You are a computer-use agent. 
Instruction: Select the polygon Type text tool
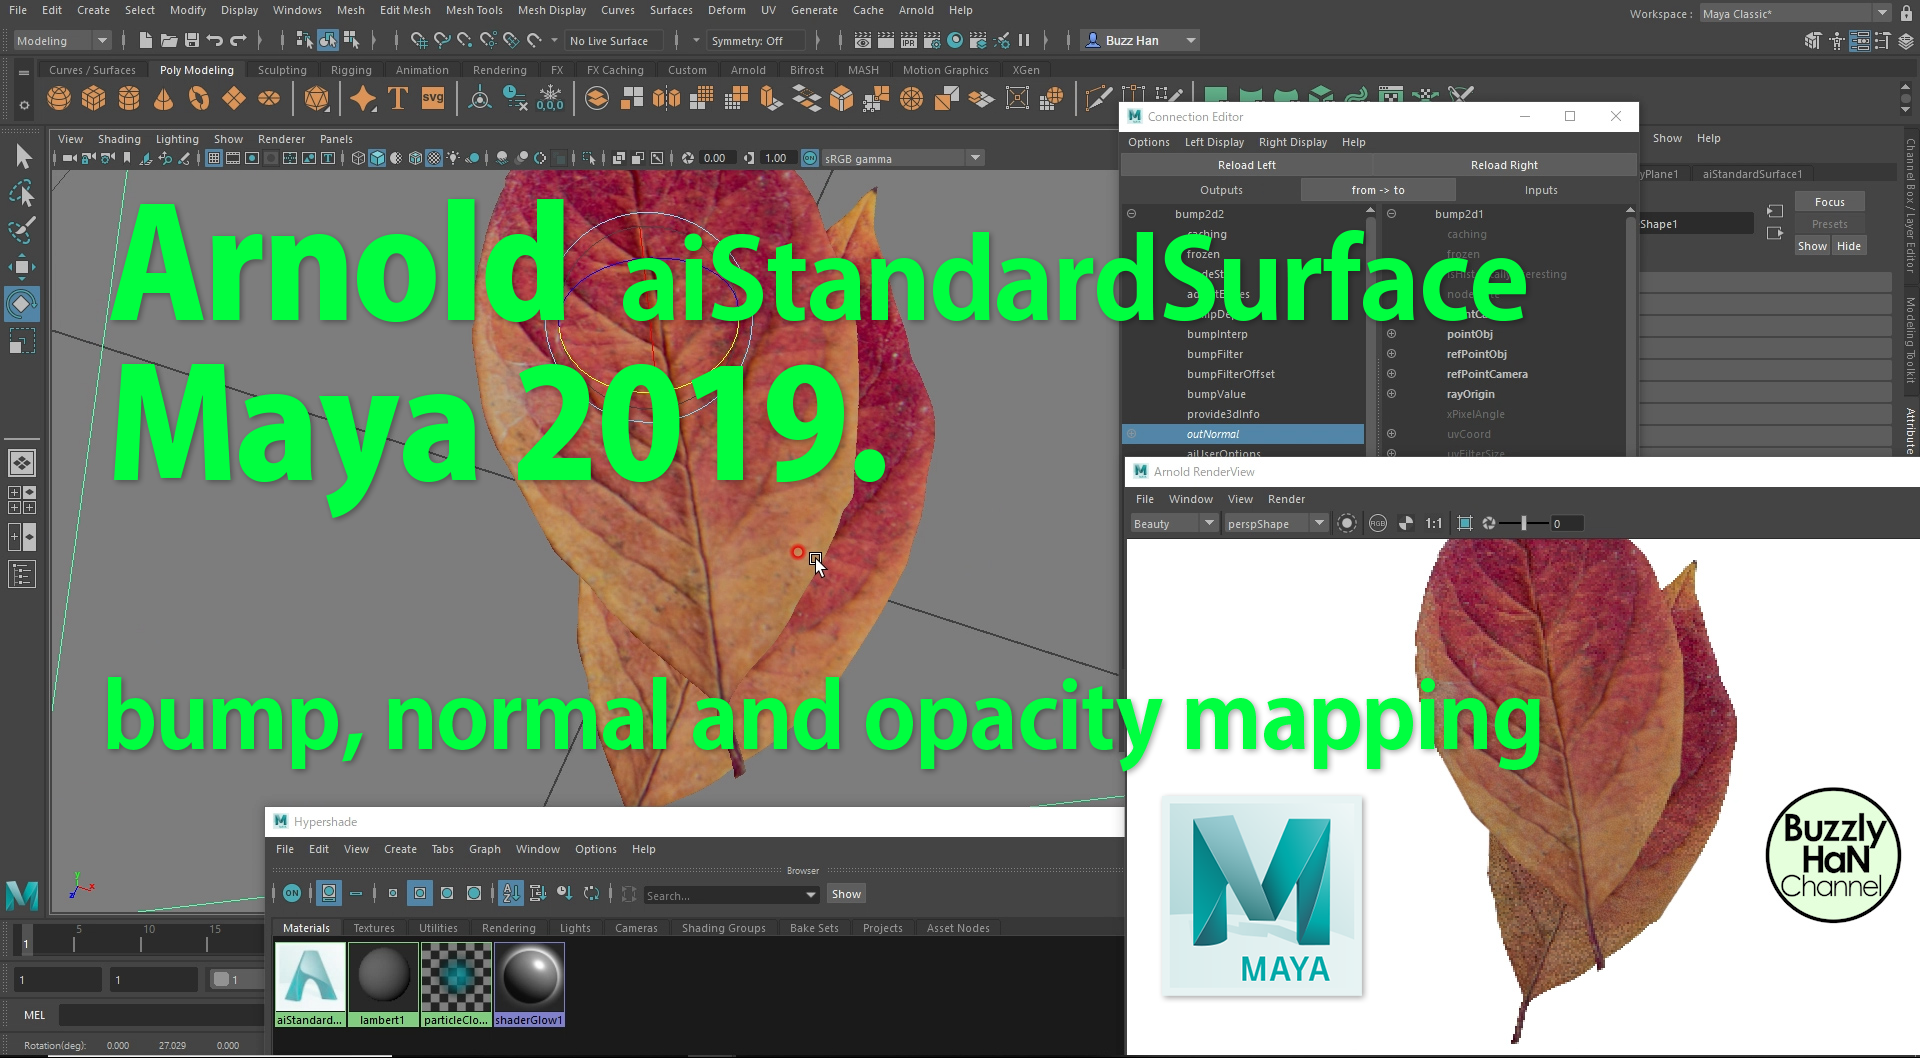point(397,98)
